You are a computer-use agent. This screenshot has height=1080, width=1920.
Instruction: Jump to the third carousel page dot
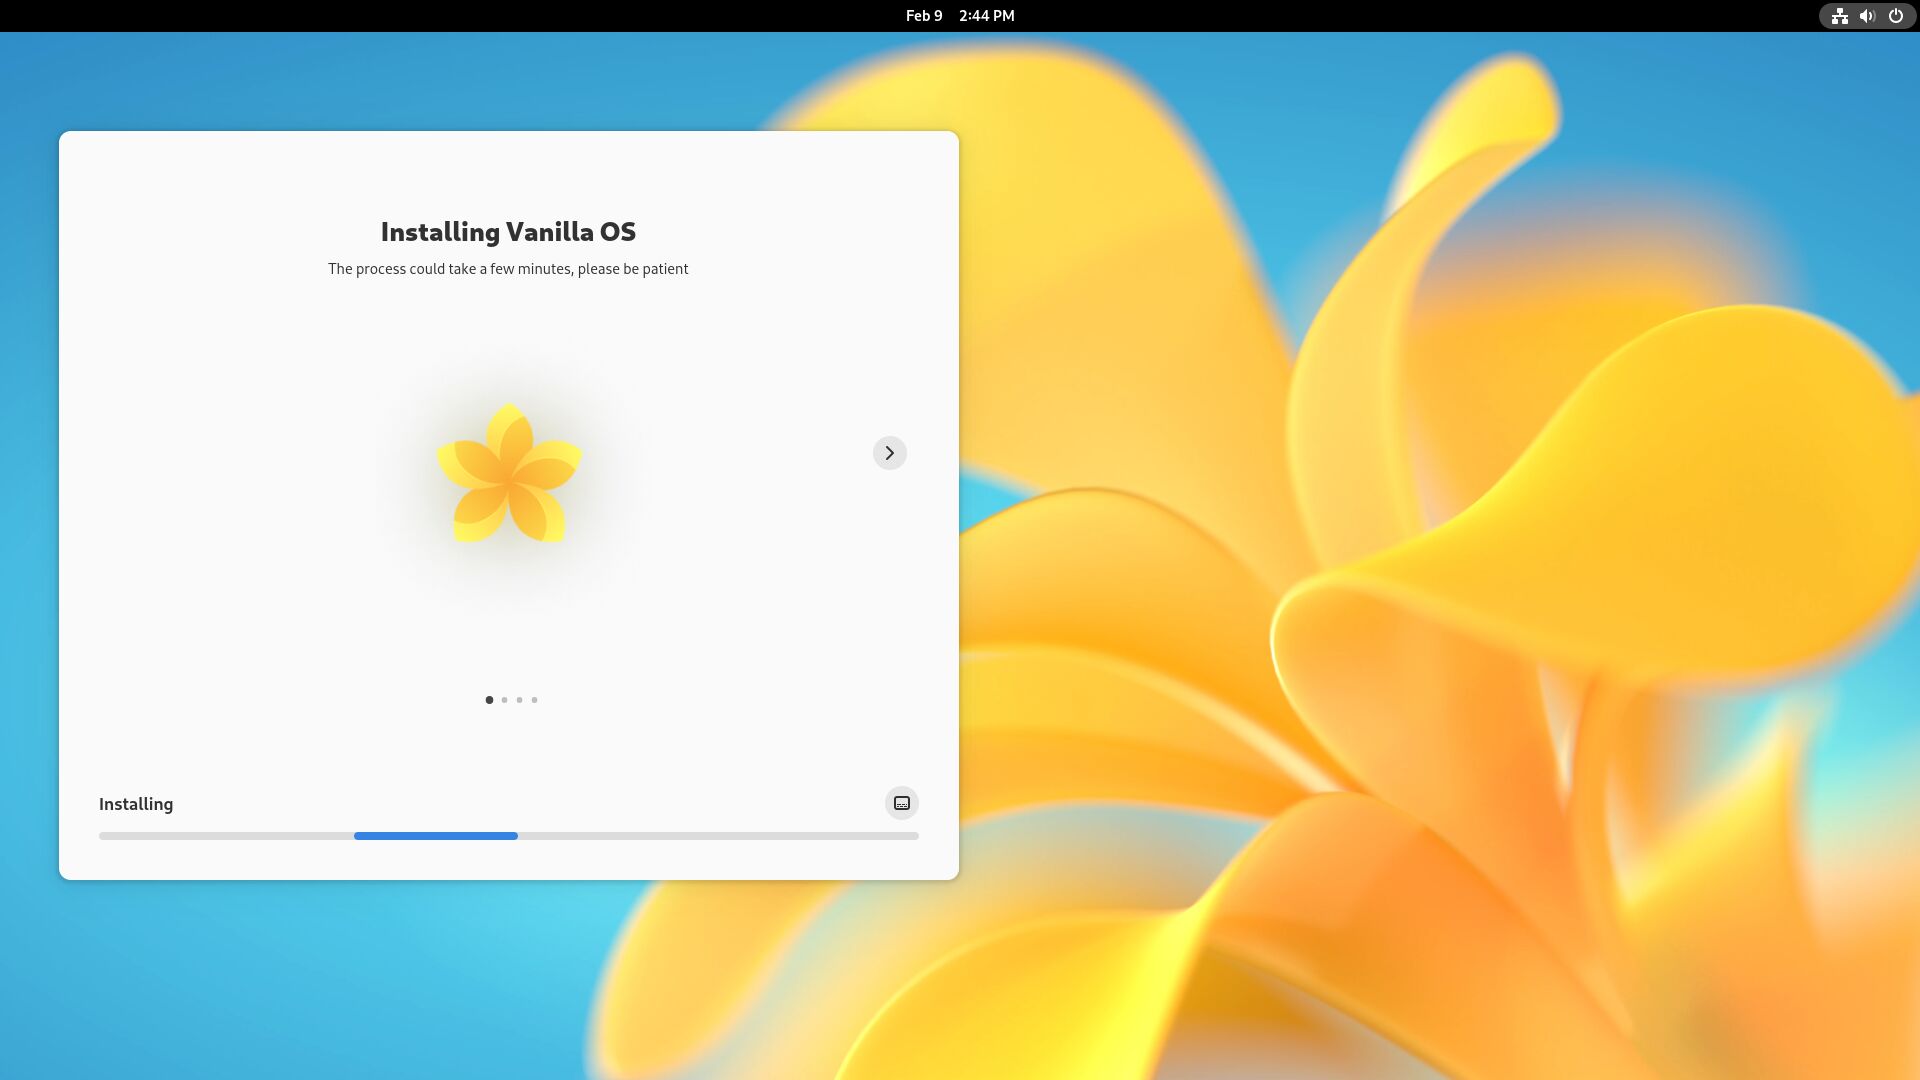tap(519, 700)
